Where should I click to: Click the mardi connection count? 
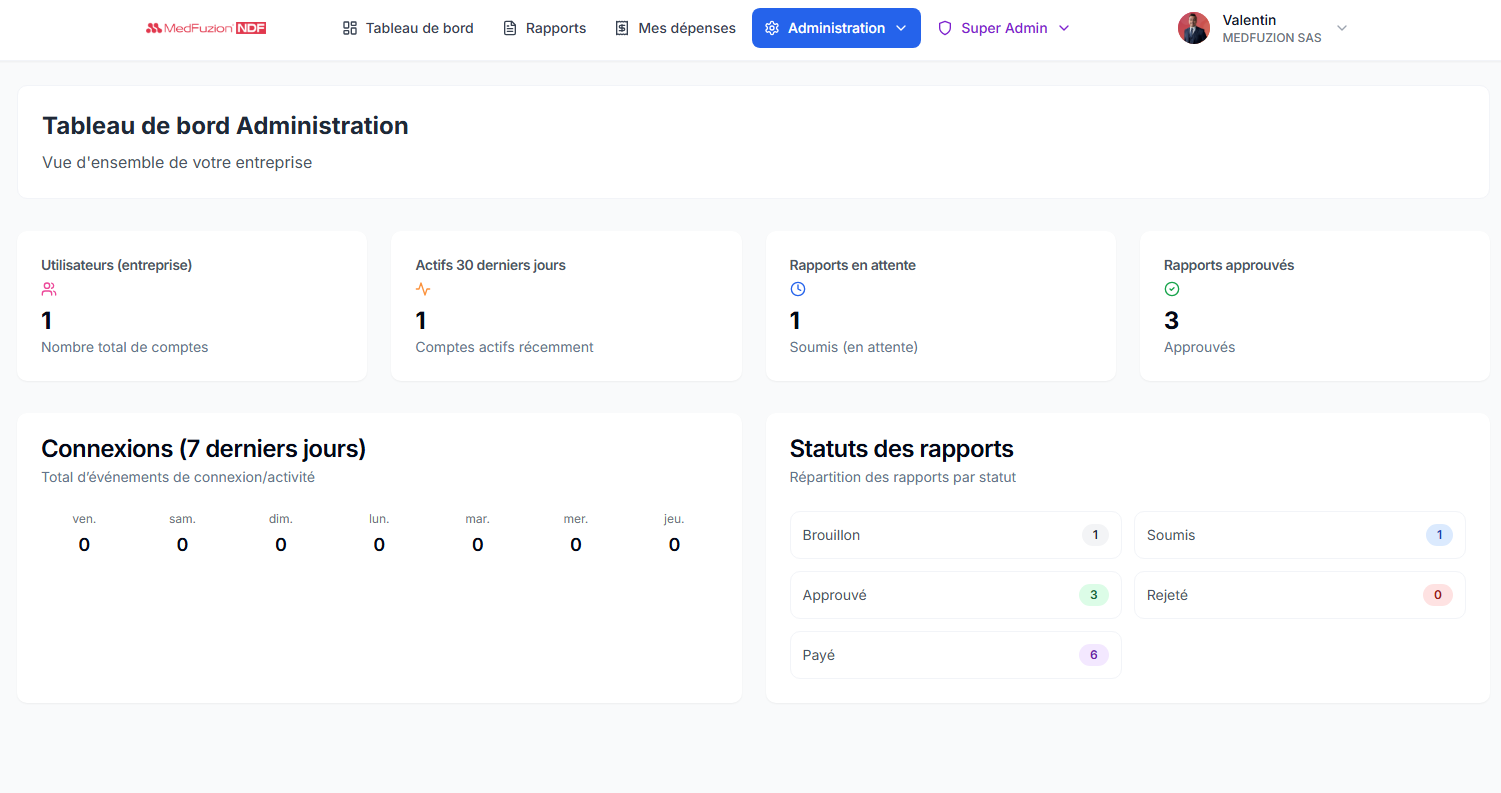(x=477, y=545)
